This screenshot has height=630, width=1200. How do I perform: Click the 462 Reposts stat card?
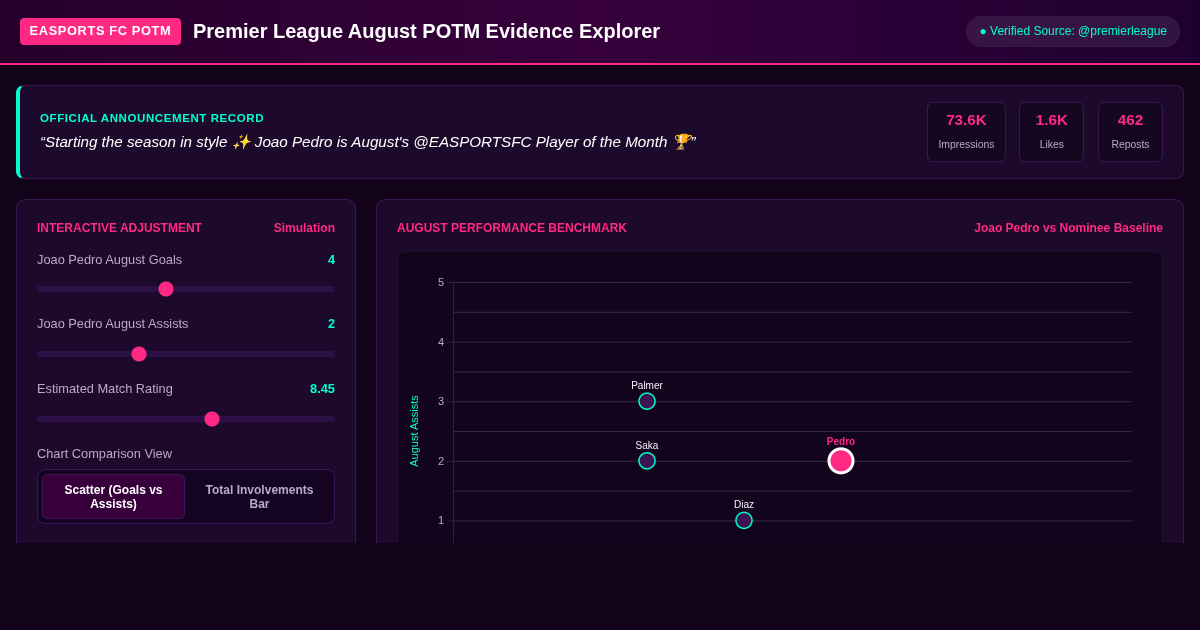coord(1130,132)
